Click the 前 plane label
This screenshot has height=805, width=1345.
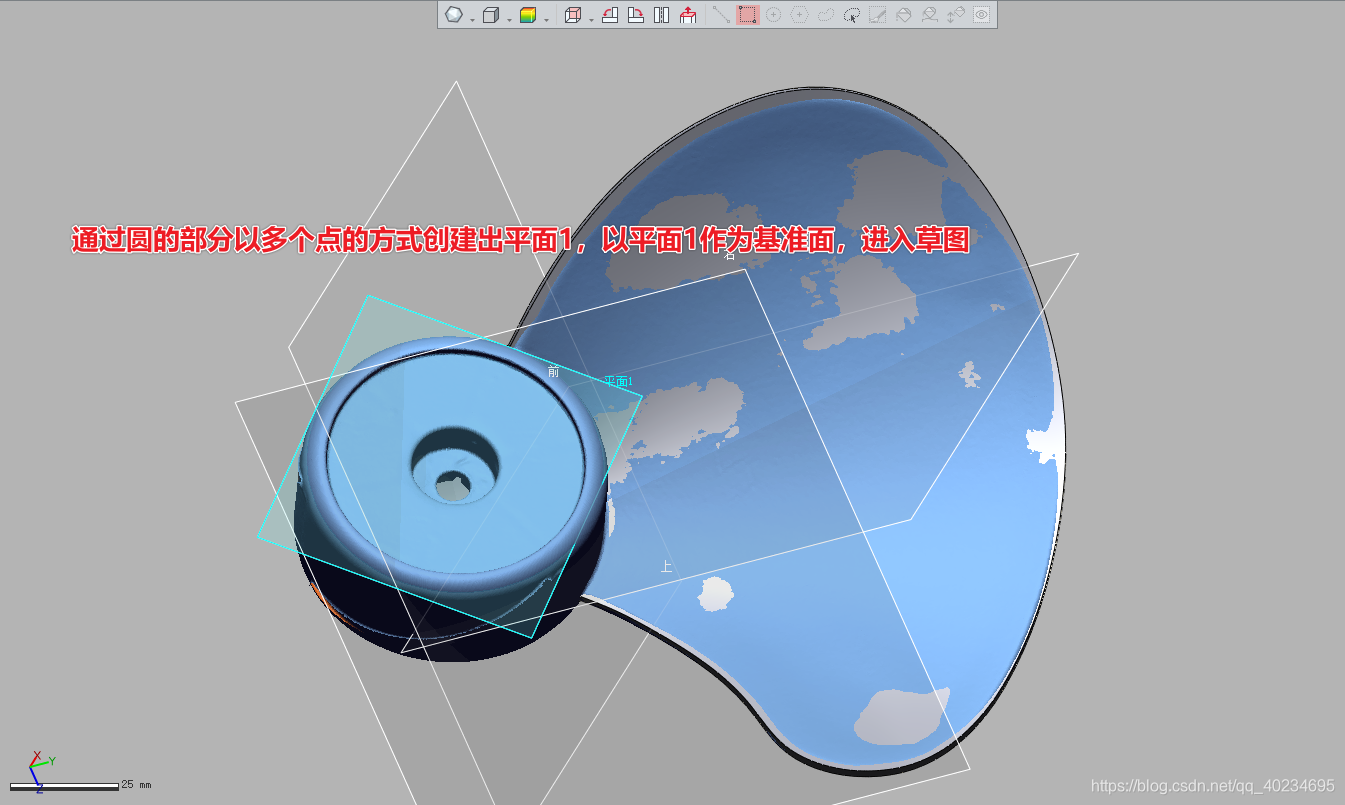pyautogui.click(x=554, y=371)
